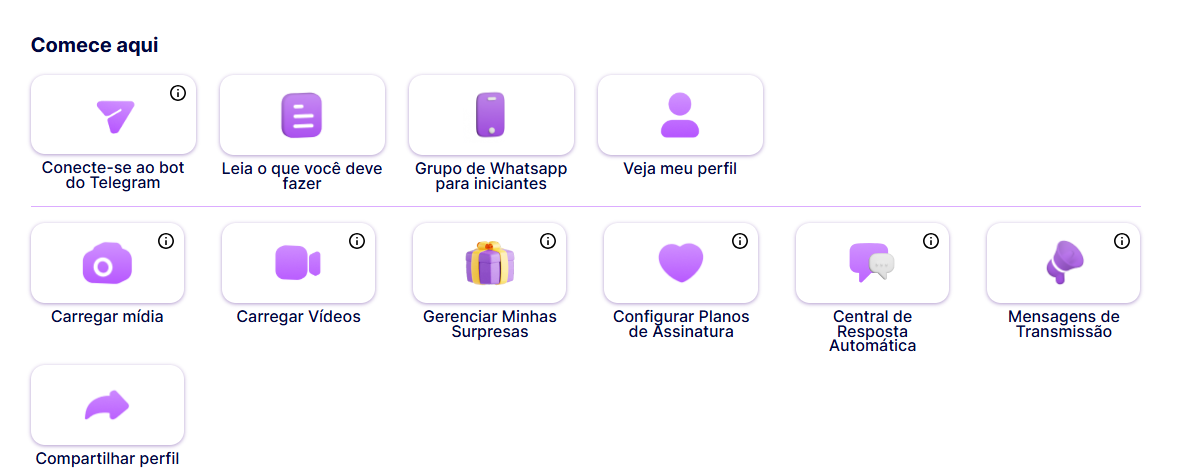
Task: Open the chat bubbles auto-reply icon
Action: click(872, 263)
